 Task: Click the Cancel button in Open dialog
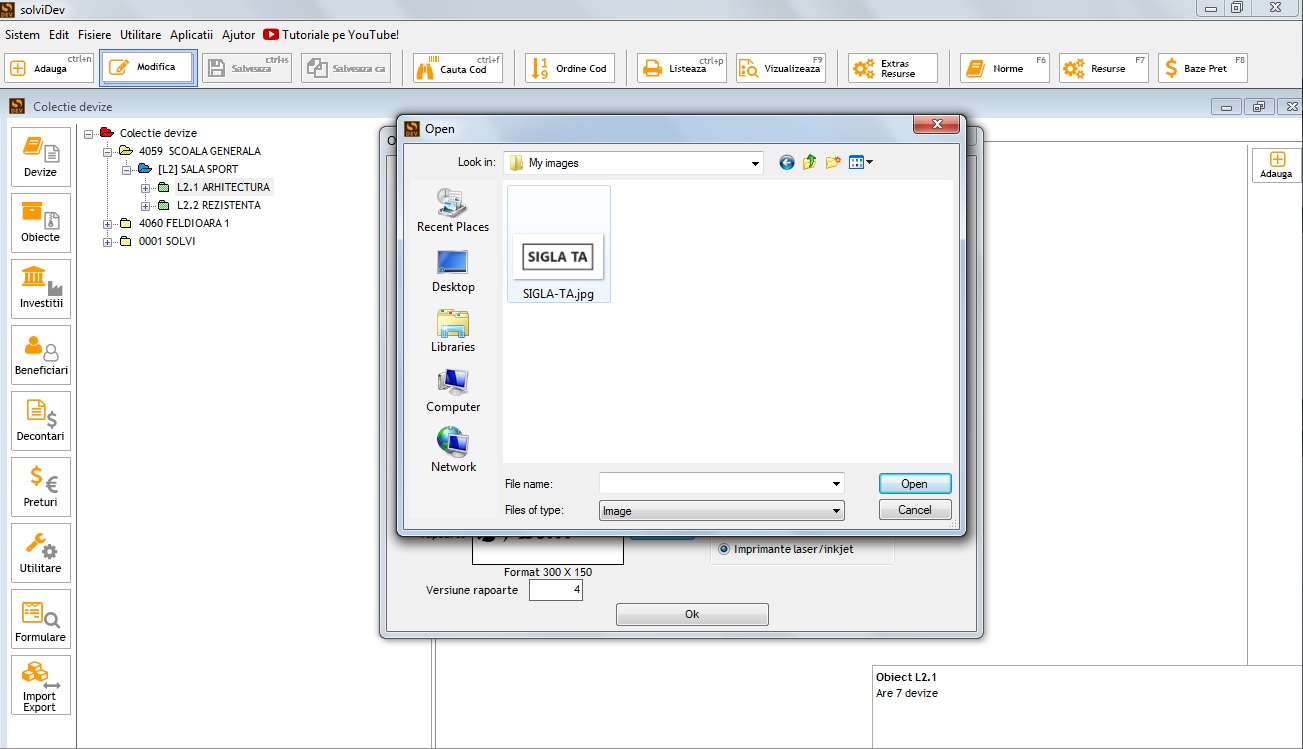coord(914,510)
